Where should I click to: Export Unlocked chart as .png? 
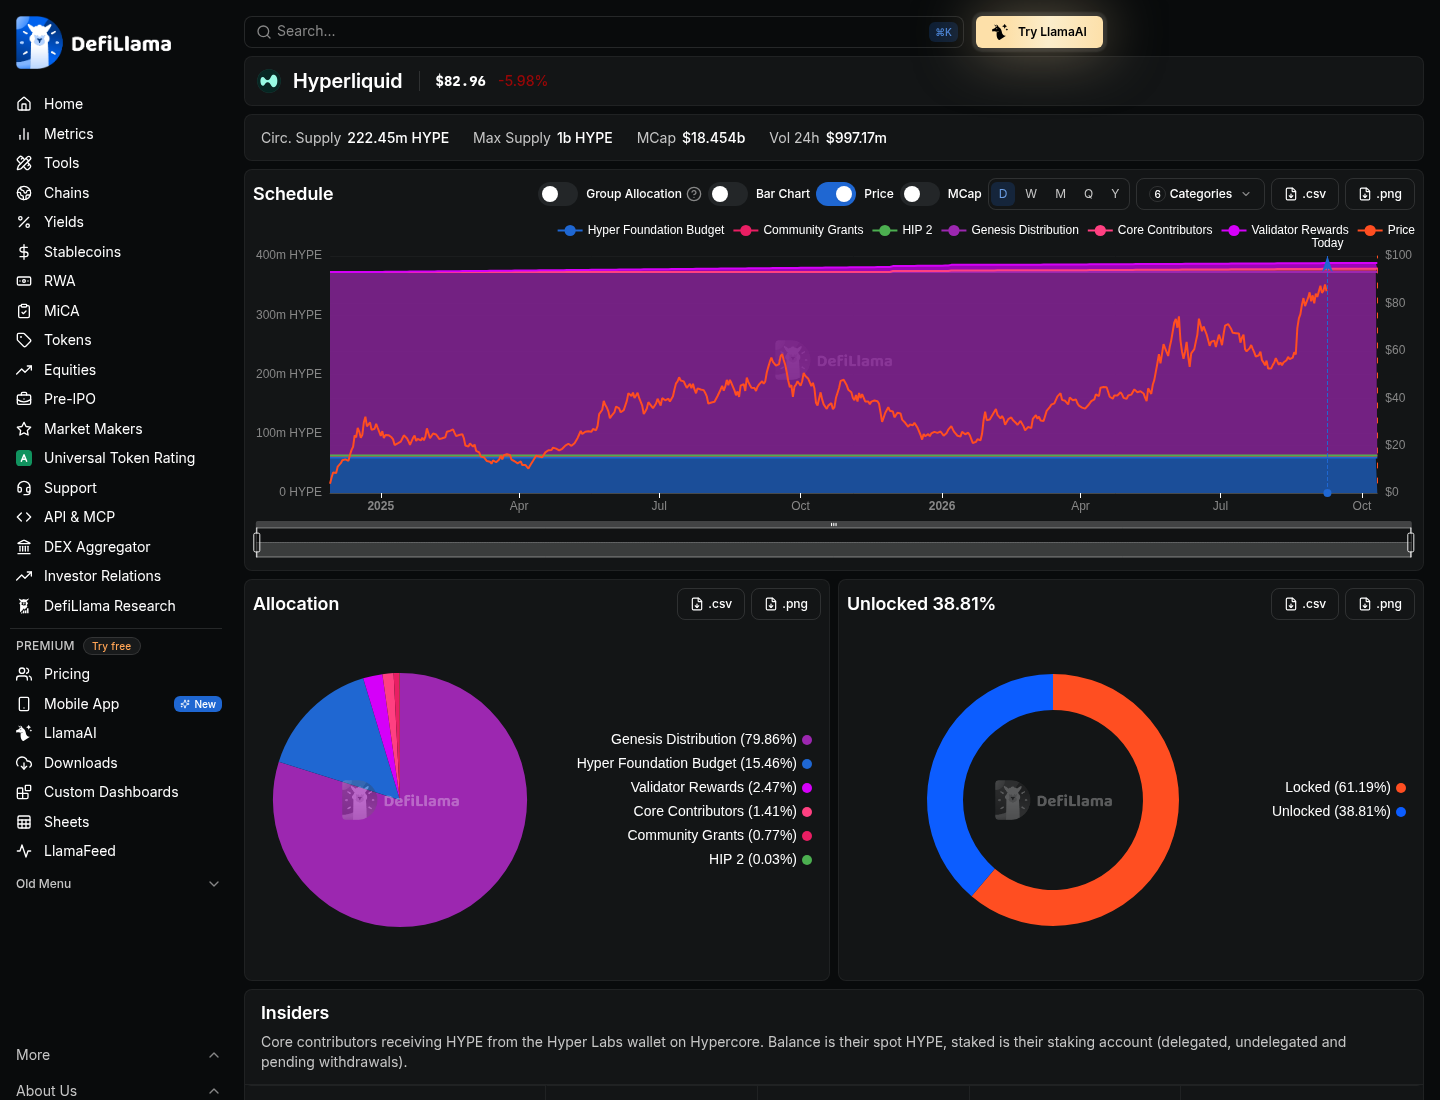[1380, 604]
